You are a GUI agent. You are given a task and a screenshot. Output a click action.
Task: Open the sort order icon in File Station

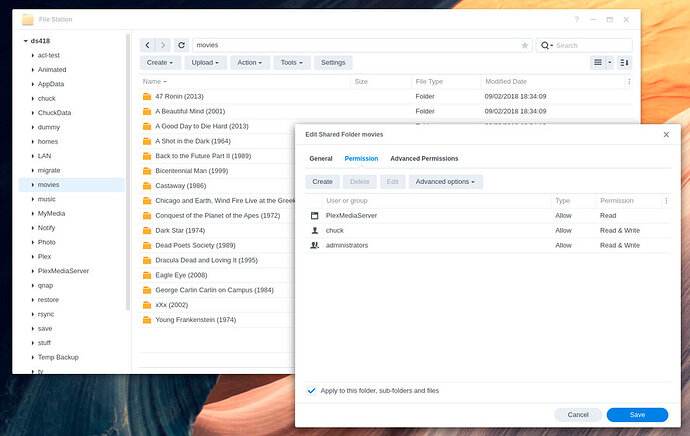624,62
